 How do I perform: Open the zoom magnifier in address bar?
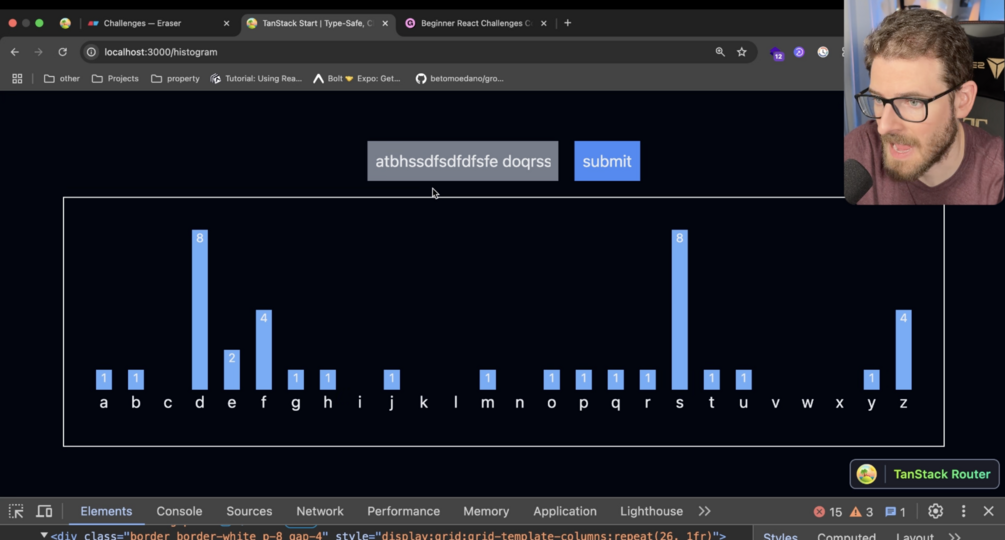720,52
